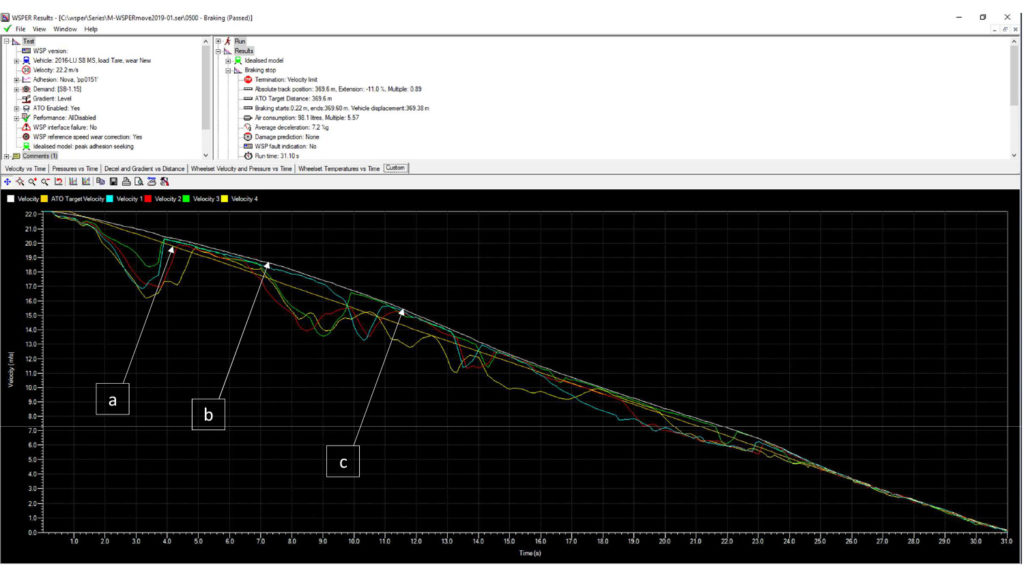The image size is (1024, 577).
Task: Click the Run time stopwatch icon
Action: (x=248, y=156)
